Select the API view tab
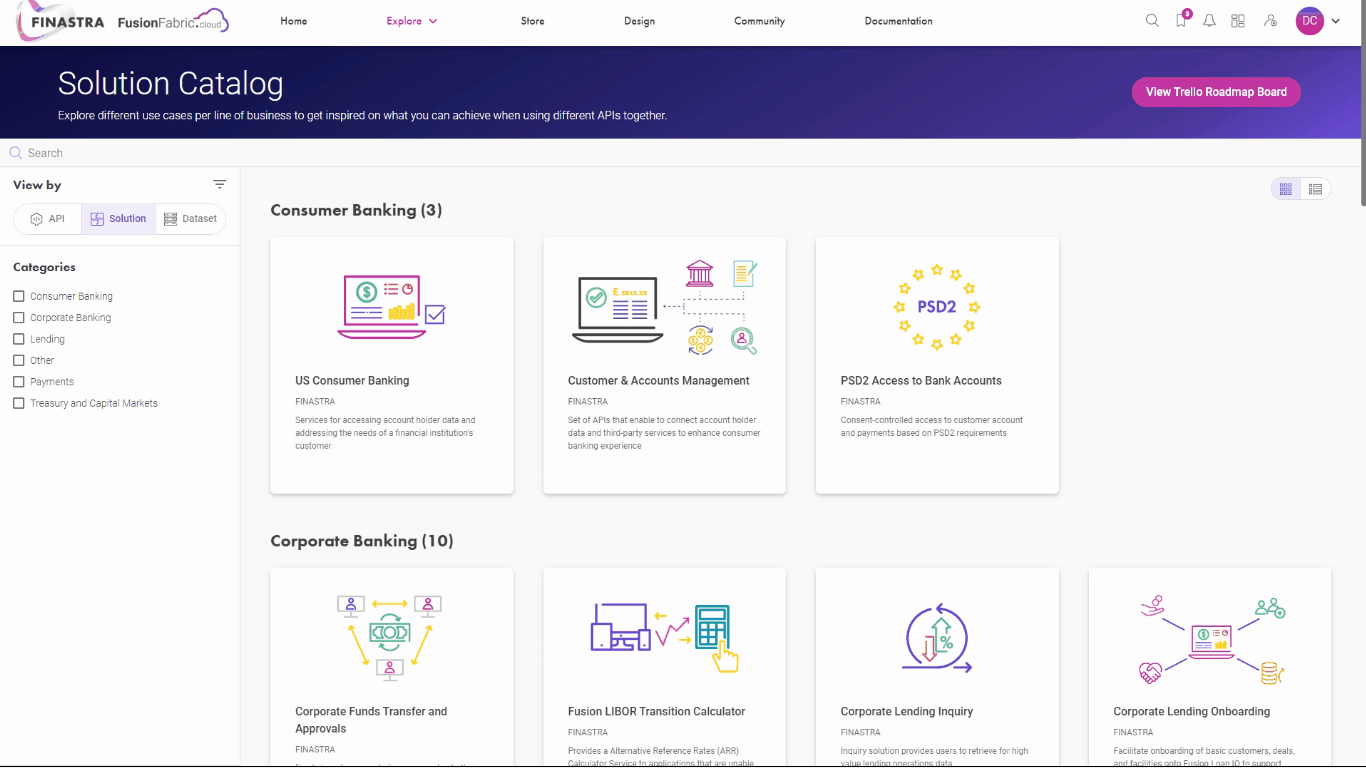Viewport: 1366px width, 768px height. pos(48,219)
